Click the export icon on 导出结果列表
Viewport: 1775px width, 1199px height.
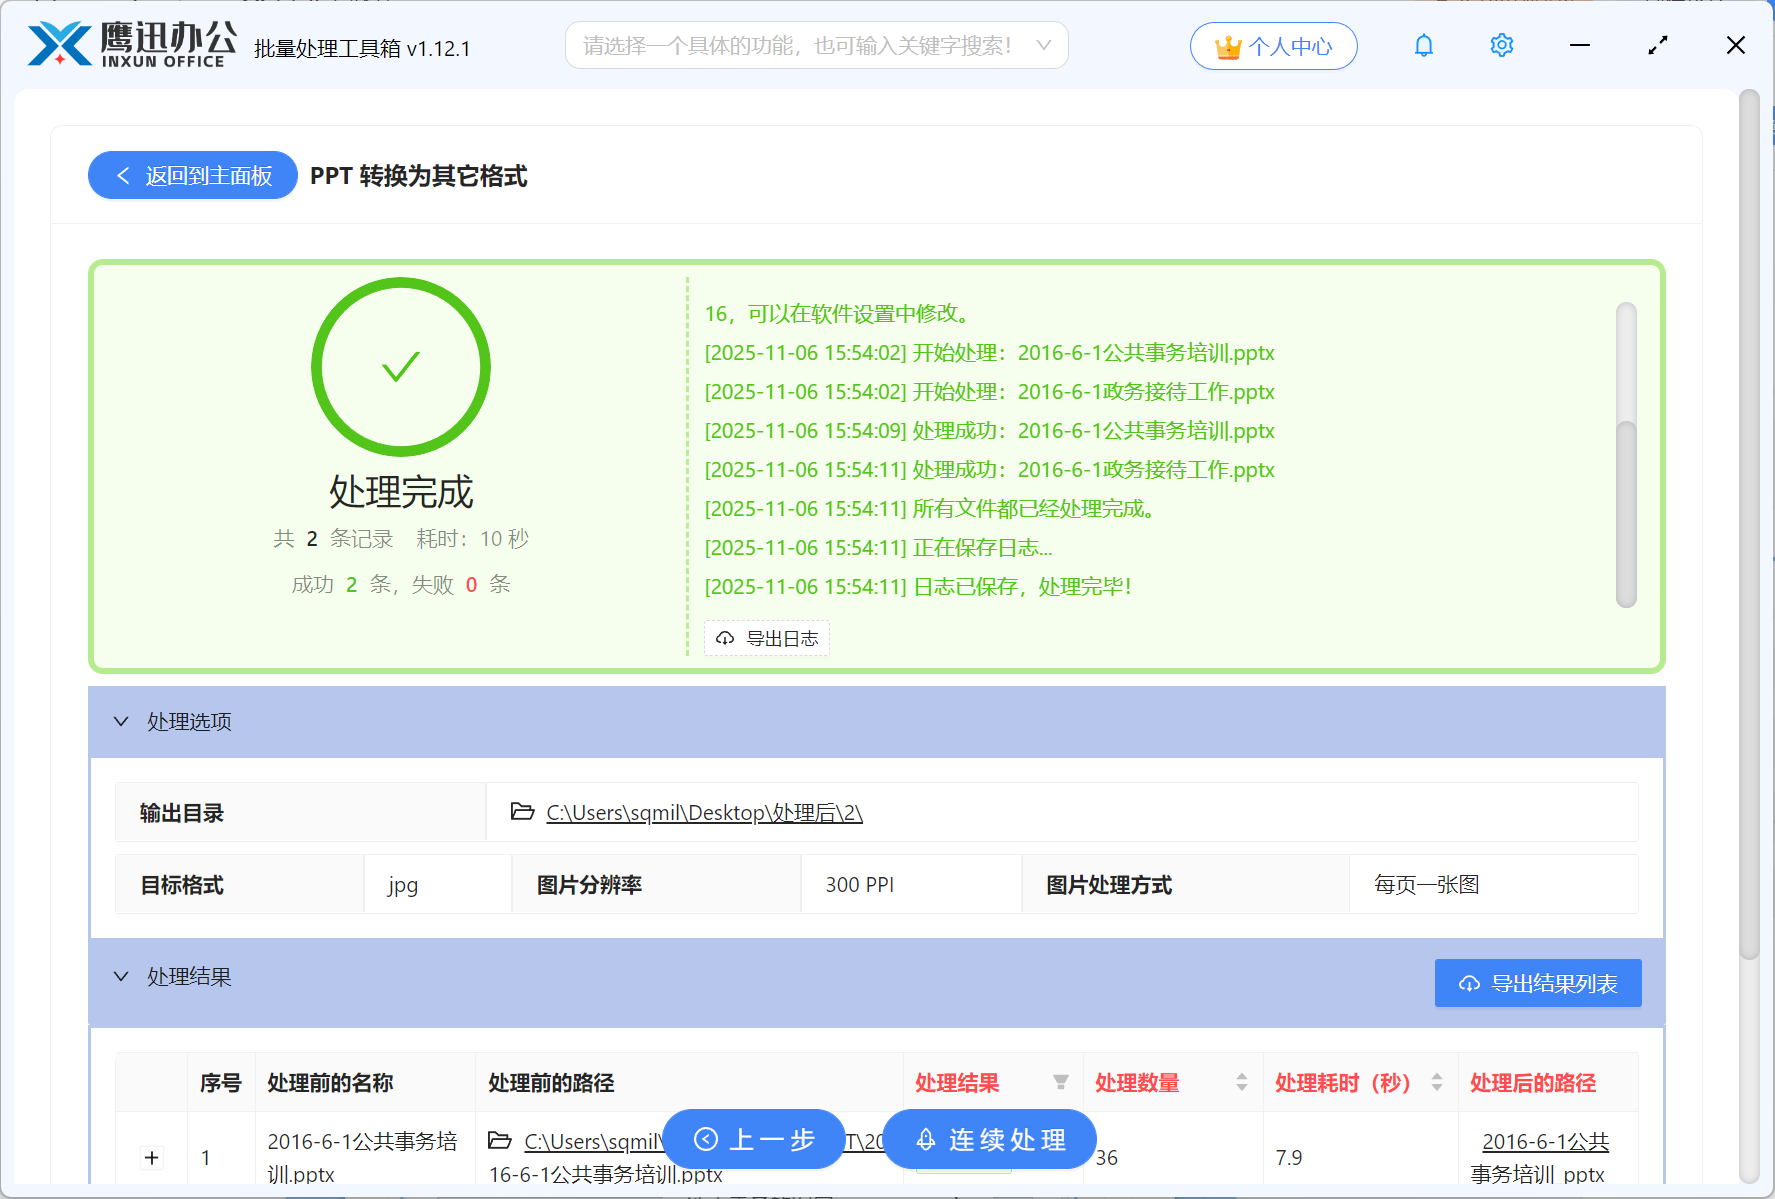coord(1468,983)
